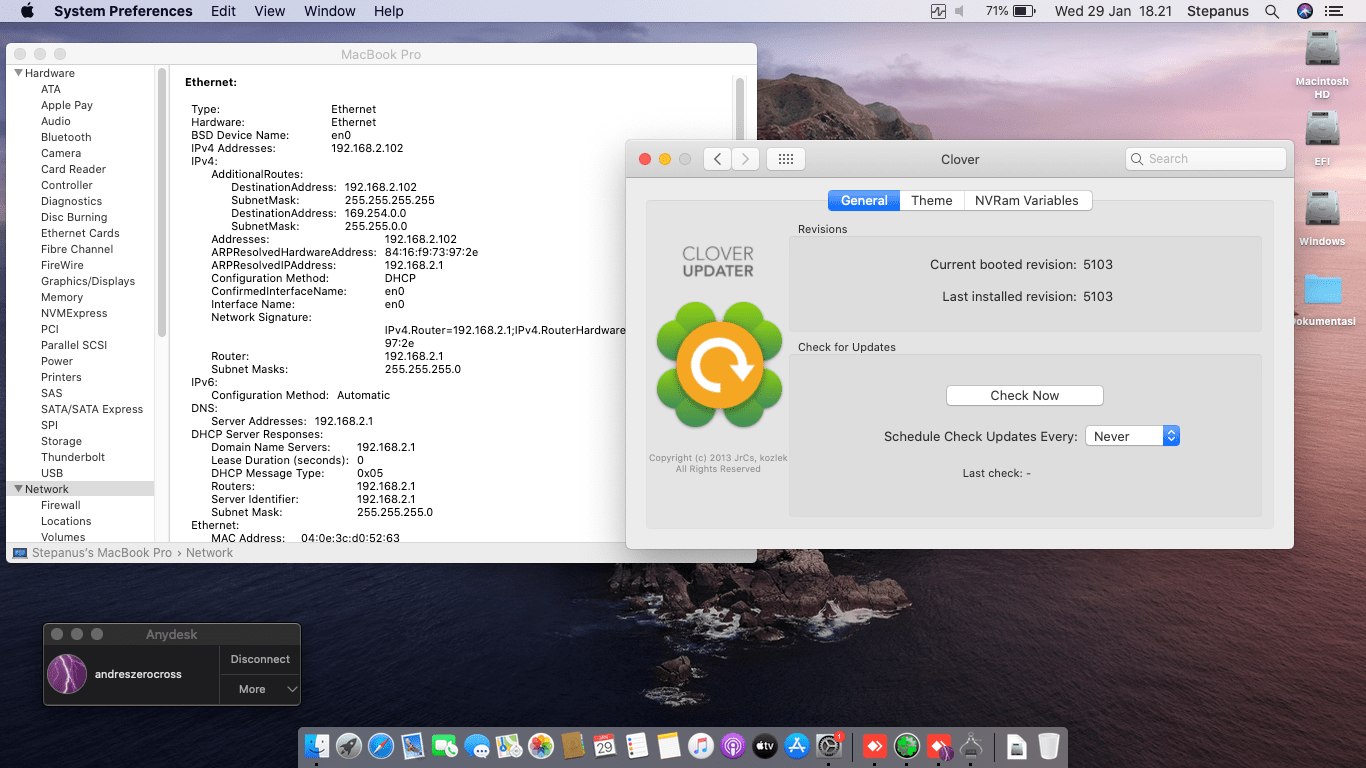Open the Podcasts app in the dock
Screen dimensions: 1366x768
click(732, 746)
